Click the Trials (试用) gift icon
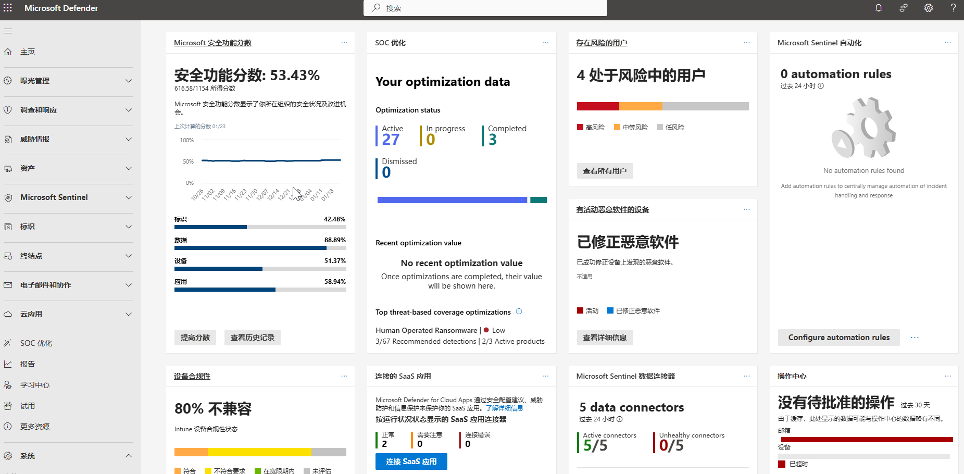This screenshot has width=964, height=474. click(x=8, y=406)
